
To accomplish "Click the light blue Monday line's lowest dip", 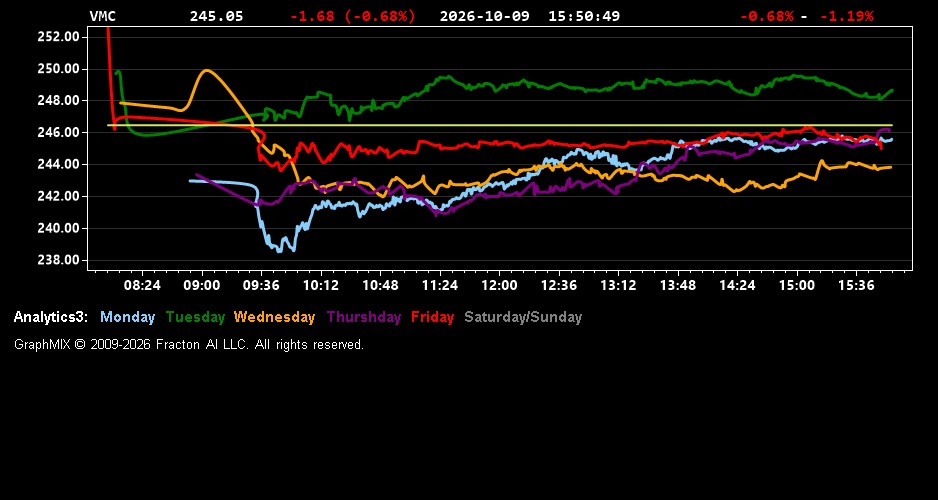I will click(279, 251).
